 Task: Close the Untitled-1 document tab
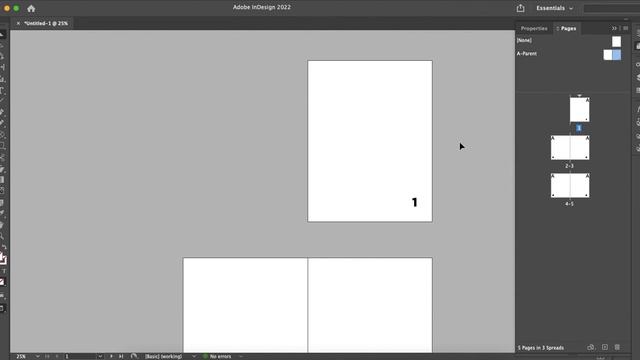pyautogui.click(x=18, y=23)
